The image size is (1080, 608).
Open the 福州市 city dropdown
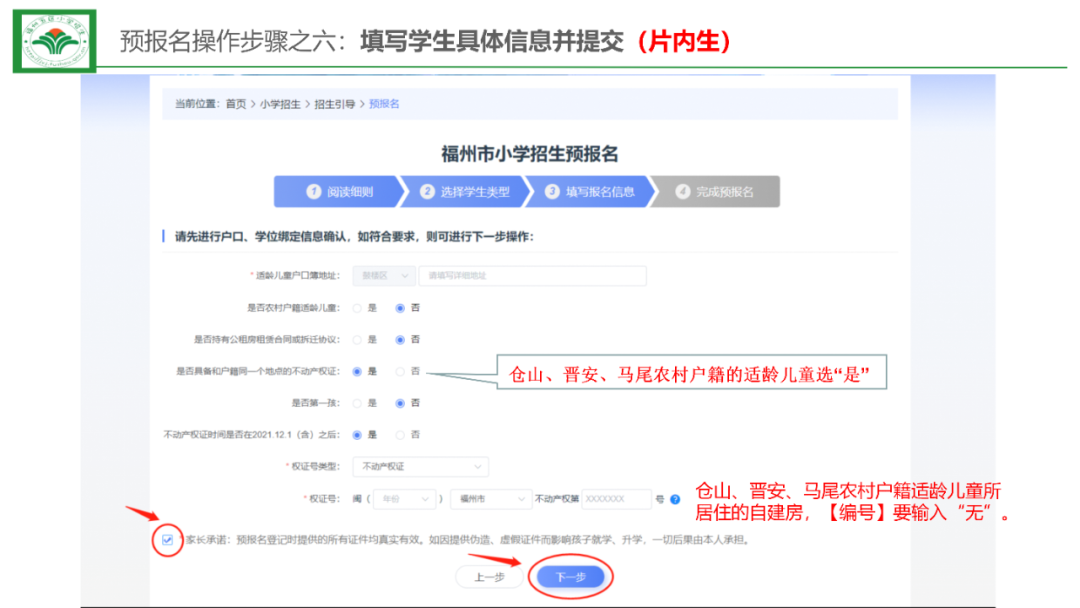(x=489, y=498)
